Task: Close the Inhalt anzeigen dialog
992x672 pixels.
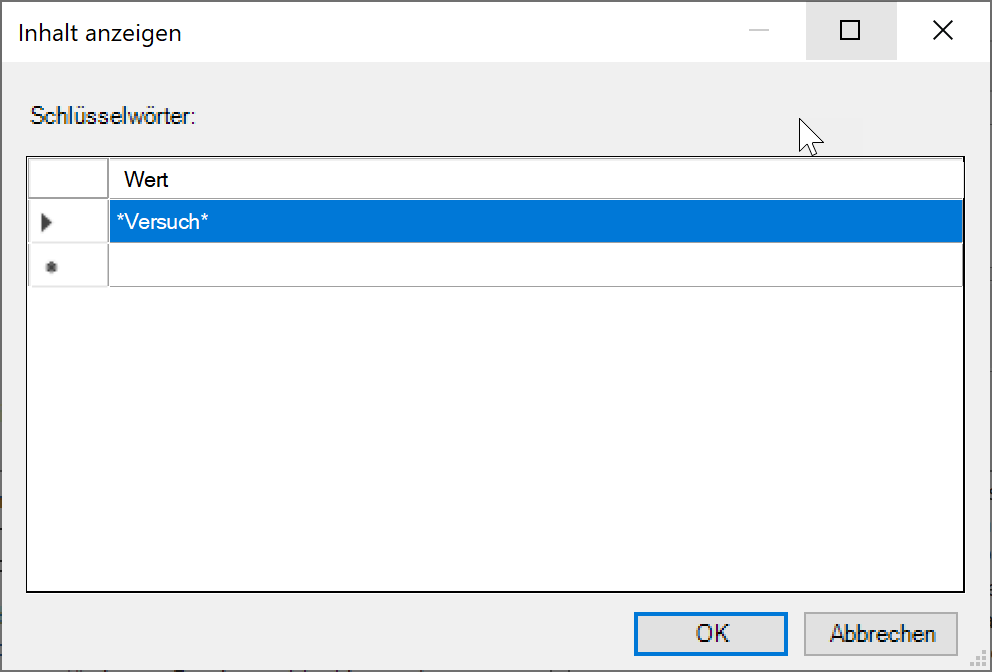Action: 942,31
